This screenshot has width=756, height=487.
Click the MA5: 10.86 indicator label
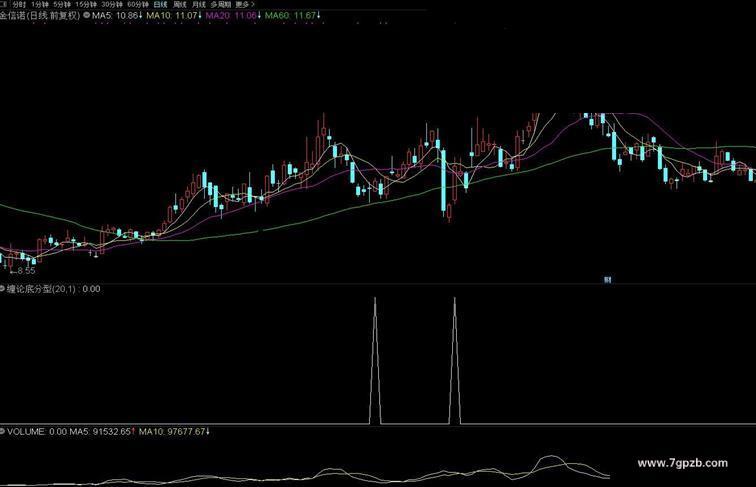click(x=117, y=15)
